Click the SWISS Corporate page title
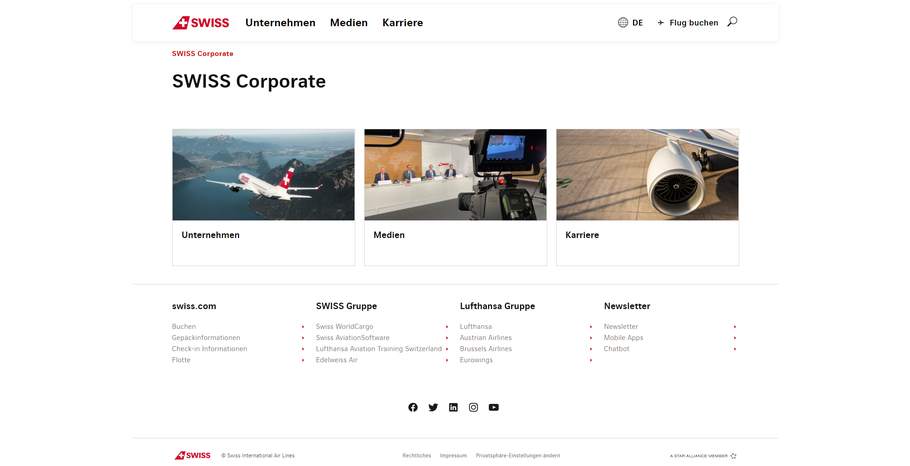 (249, 81)
